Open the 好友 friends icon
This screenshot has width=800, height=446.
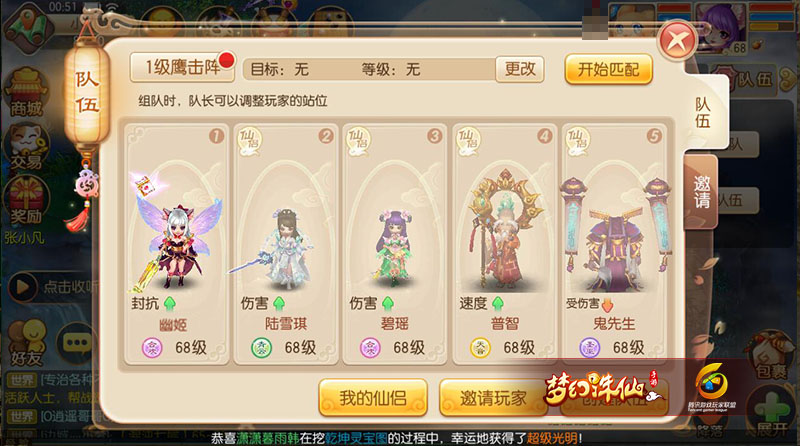tap(26, 343)
